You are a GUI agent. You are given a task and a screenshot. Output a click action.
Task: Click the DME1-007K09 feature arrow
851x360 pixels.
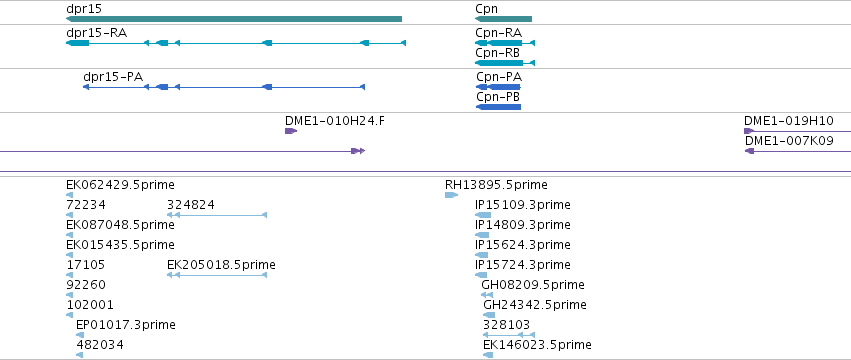click(x=798, y=151)
